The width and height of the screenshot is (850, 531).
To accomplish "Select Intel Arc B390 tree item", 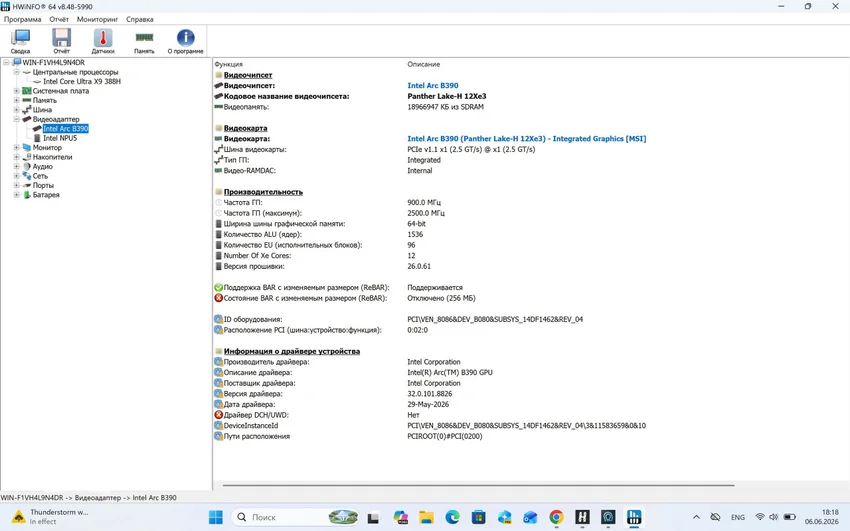I will [66, 128].
